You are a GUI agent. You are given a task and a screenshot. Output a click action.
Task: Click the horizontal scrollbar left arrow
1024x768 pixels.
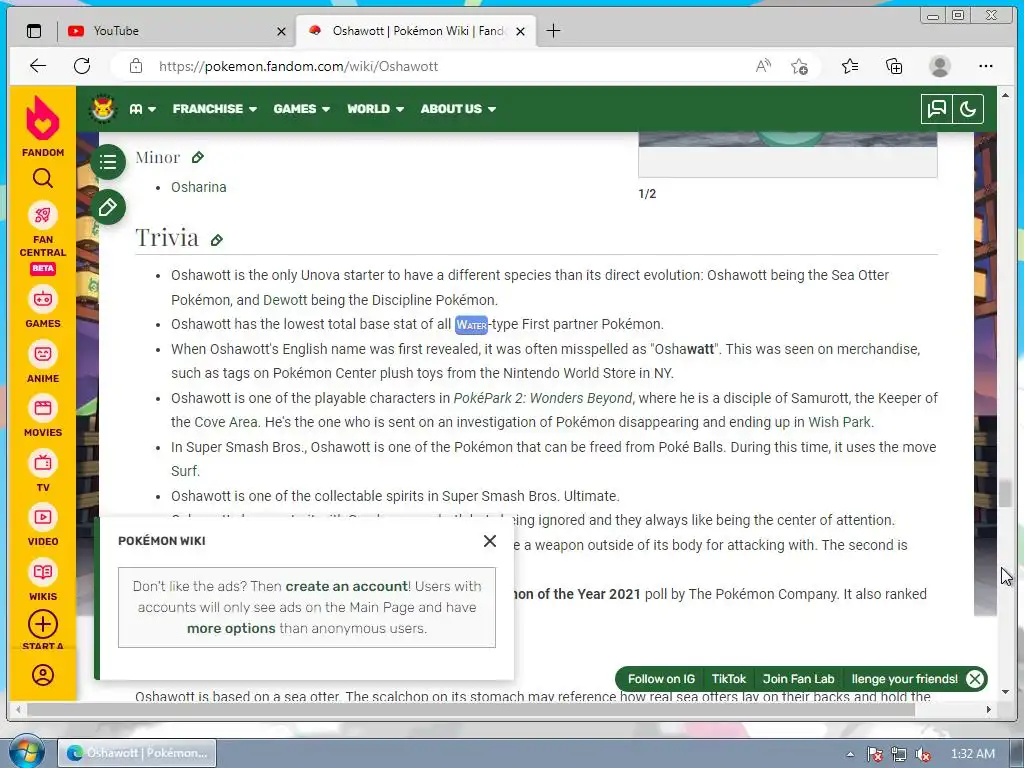coord(18,709)
